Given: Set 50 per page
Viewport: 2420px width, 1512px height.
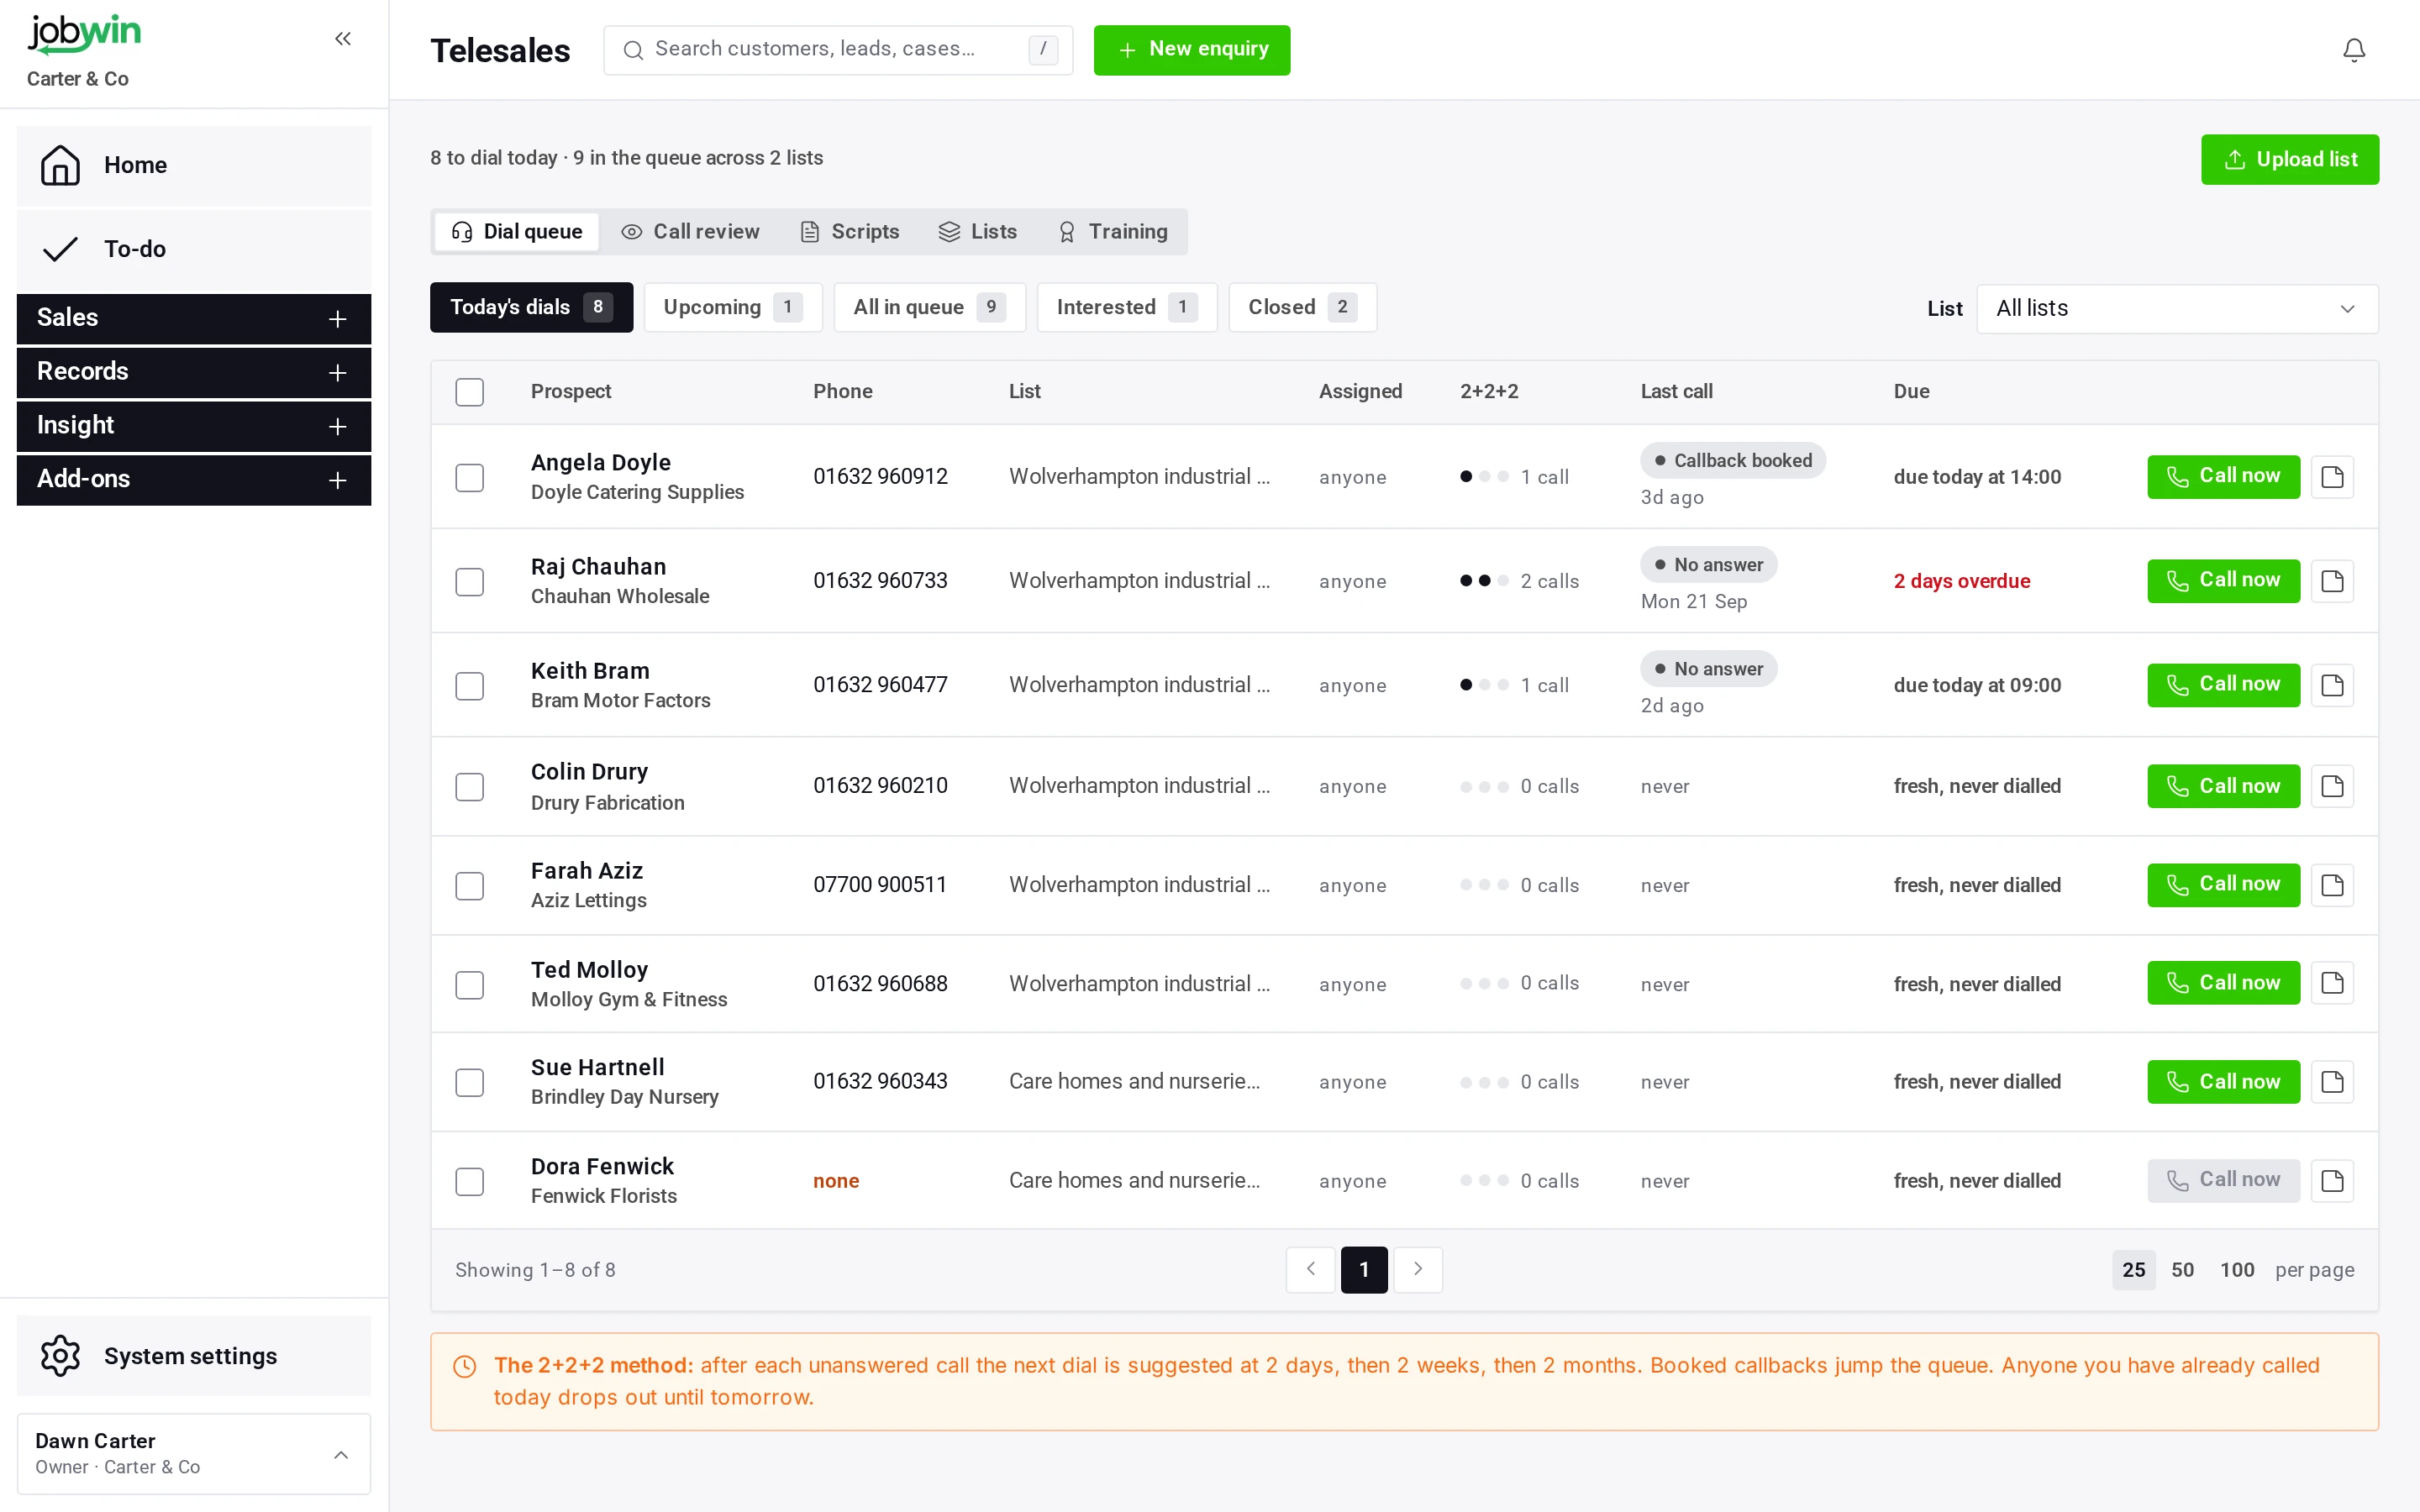Looking at the screenshot, I should (2182, 1270).
